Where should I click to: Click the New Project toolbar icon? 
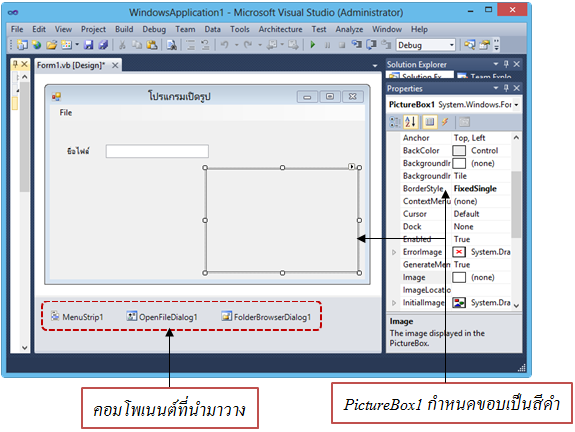[x=22, y=45]
